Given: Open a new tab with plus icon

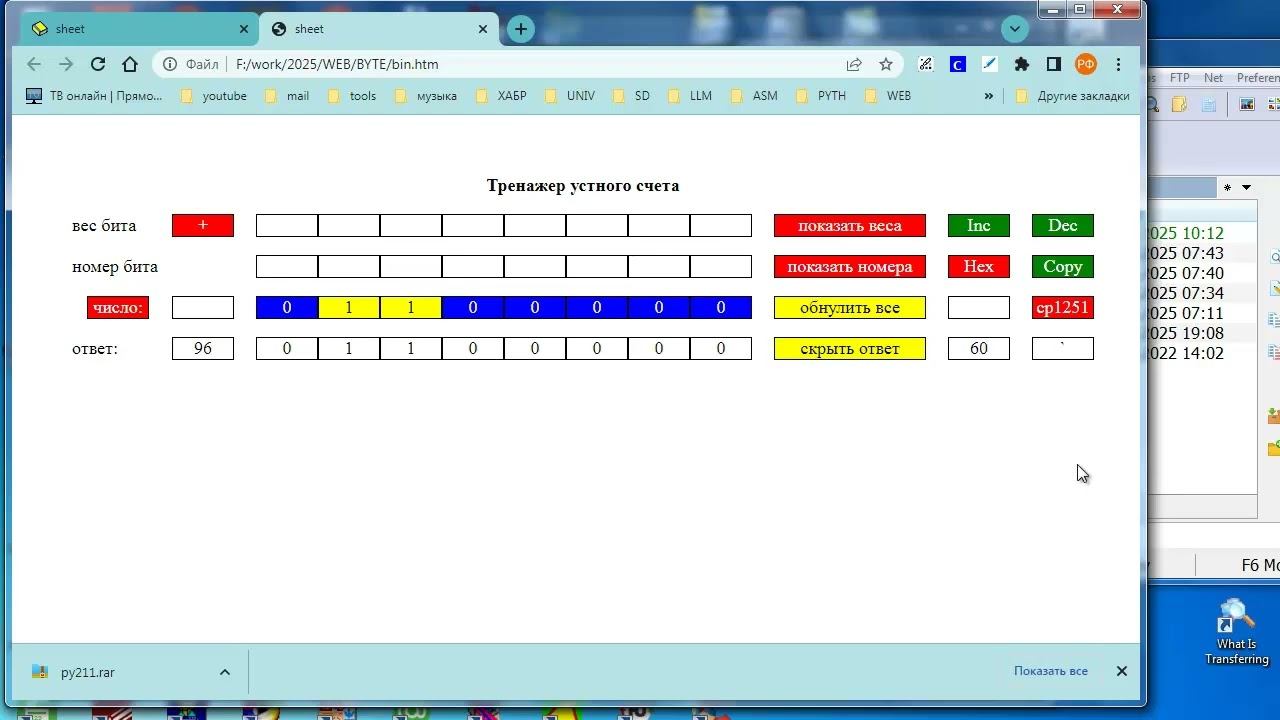Looking at the screenshot, I should tap(521, 29).
